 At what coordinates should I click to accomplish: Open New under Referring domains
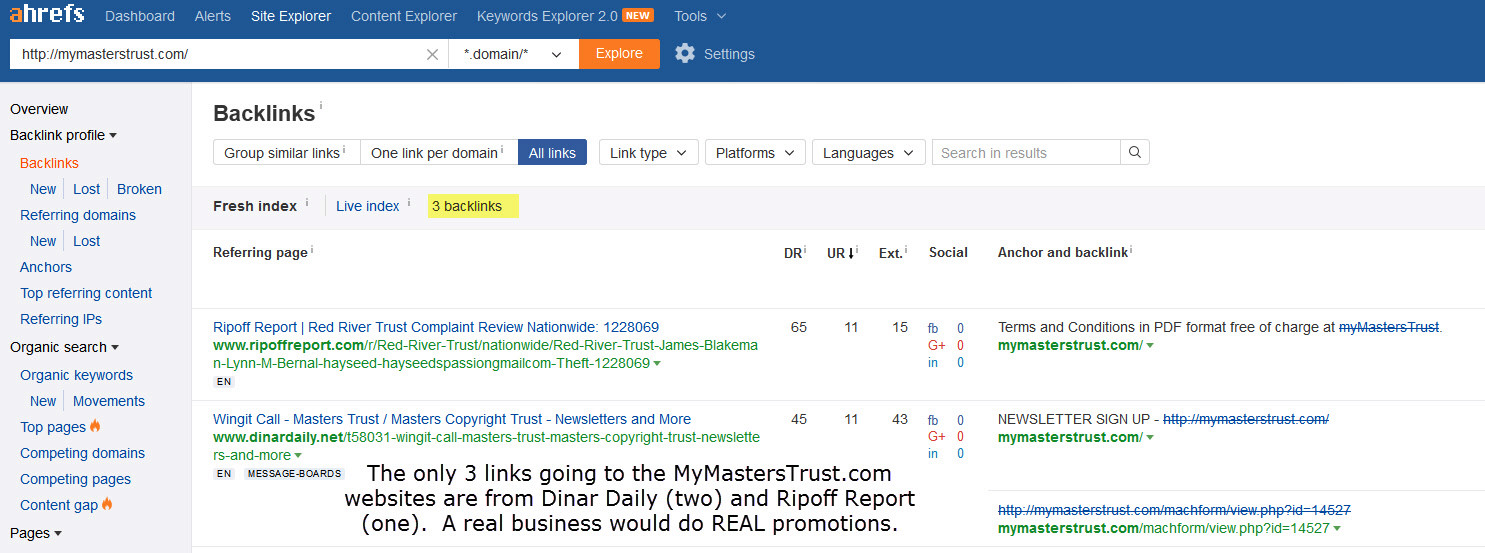pyautogui.click(x=43, y=241)
